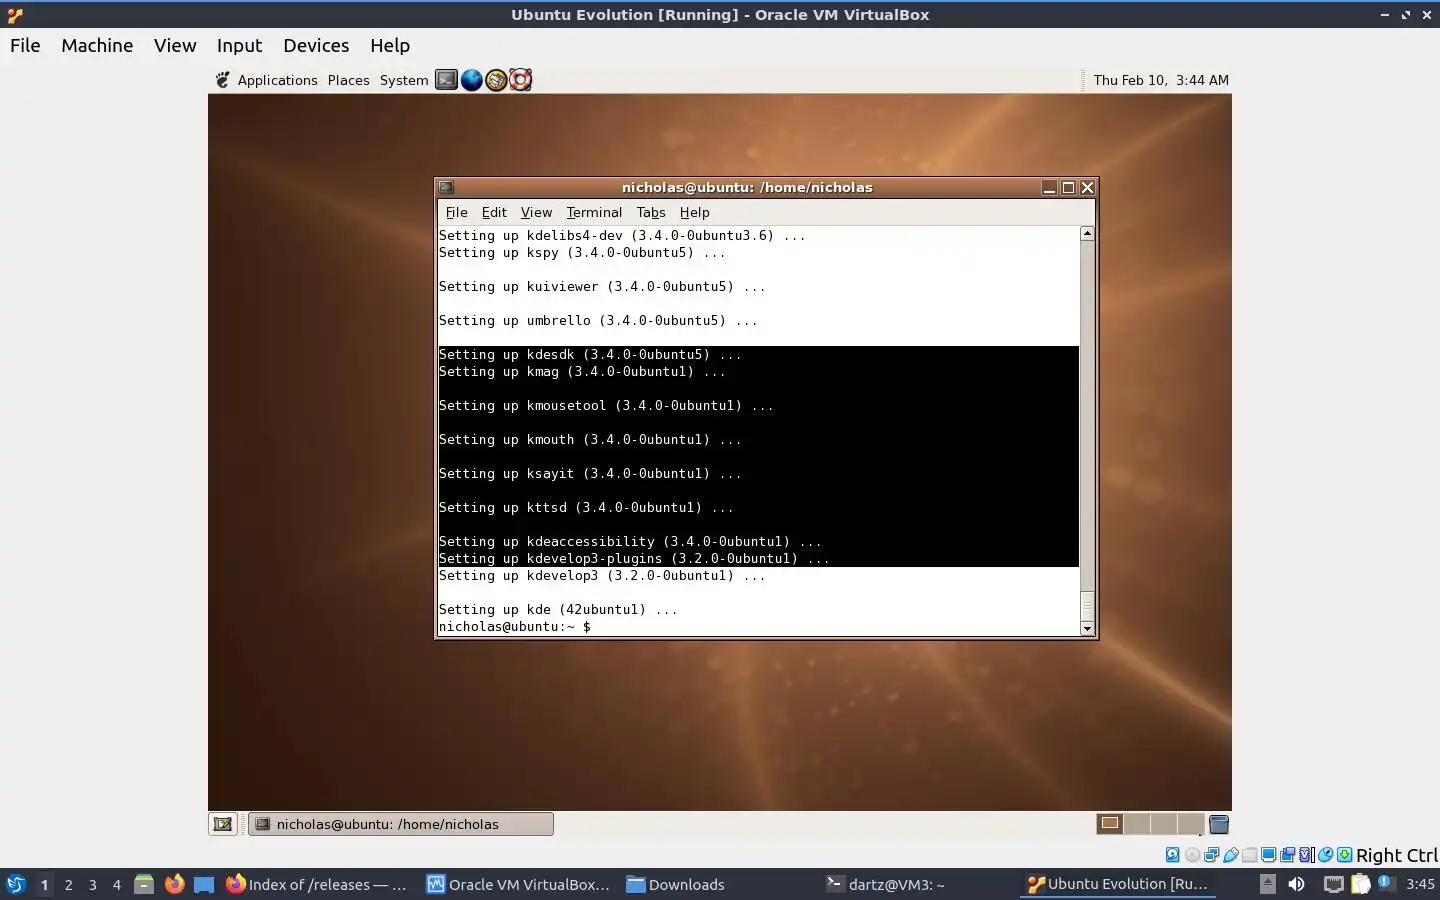Switch to fourth GNOME workspace in pager
Screen dimensions: 1440x900
[1190, 824]
